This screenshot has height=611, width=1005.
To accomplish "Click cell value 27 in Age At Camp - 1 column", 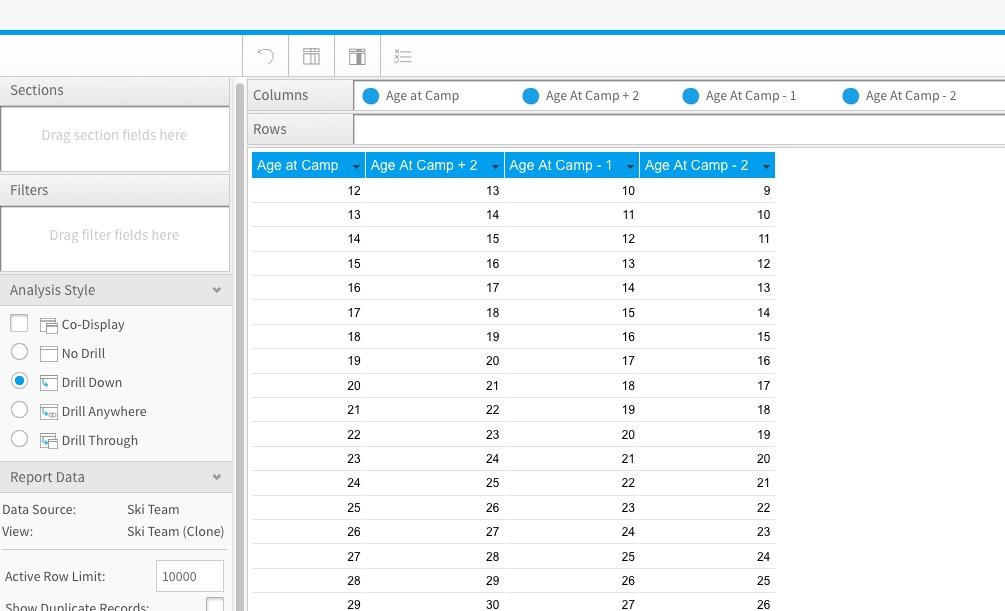I will [628, 605].
